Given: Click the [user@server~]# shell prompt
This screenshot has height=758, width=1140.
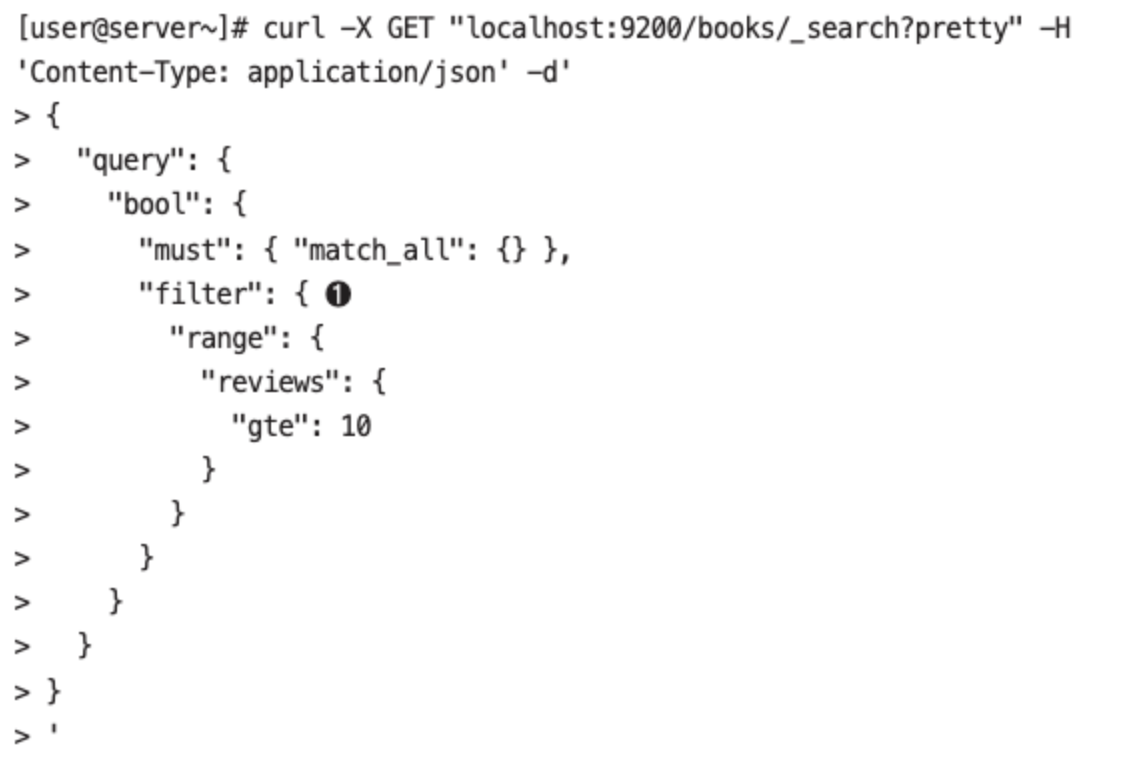Looking at the screenshot, I should click(x=133, y=28).
